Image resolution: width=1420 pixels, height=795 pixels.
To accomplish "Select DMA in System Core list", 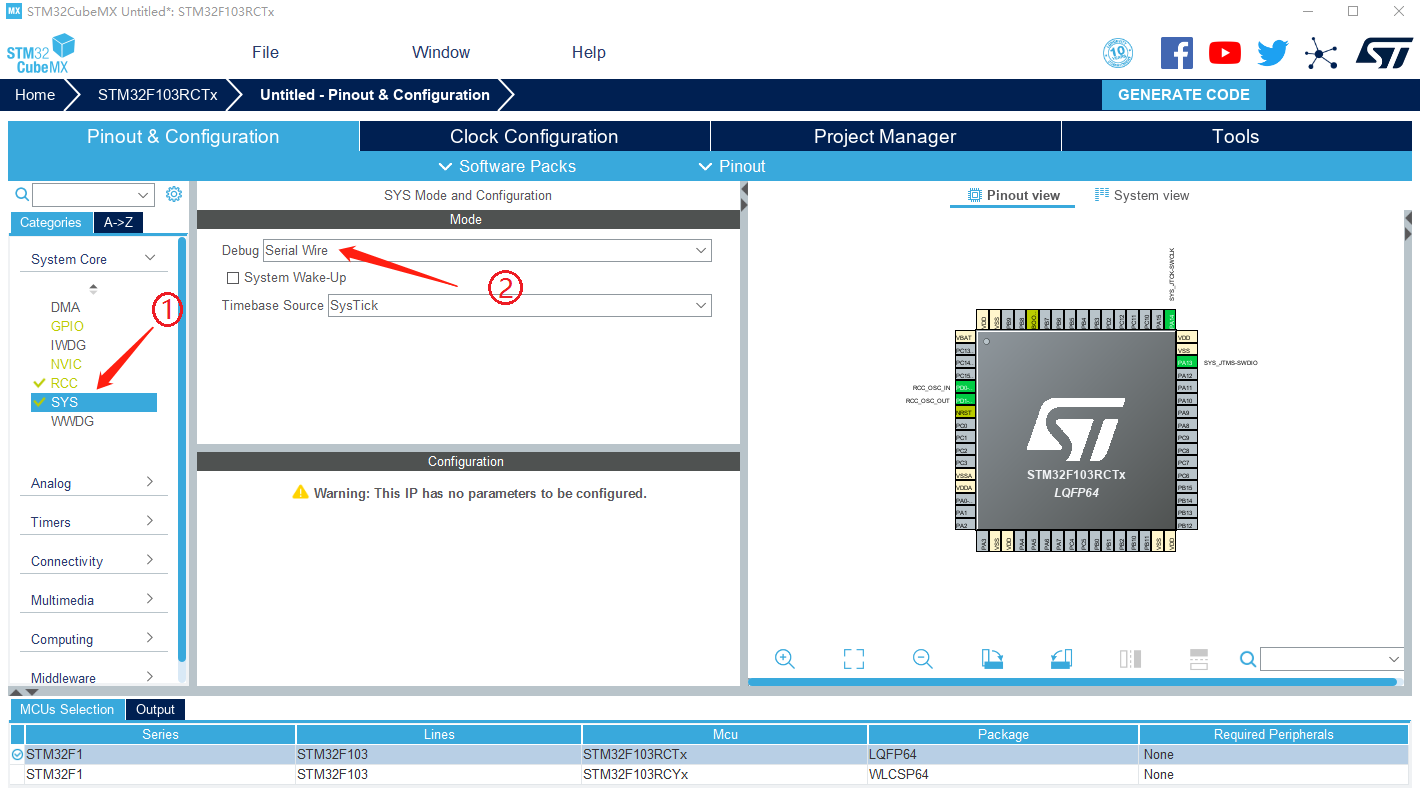I will click(x=66, y=307).
